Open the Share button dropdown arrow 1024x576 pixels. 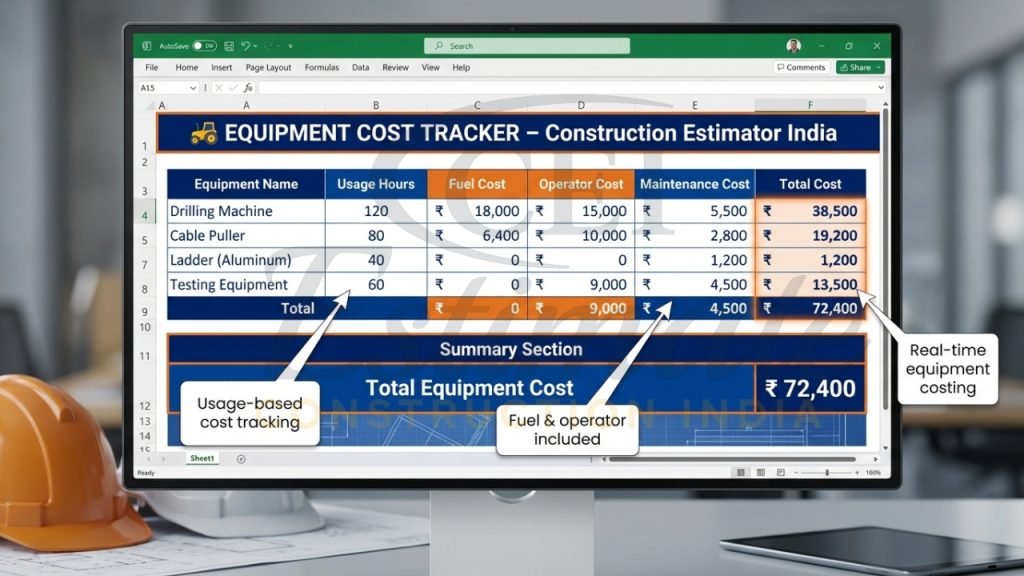click(879, 67)
